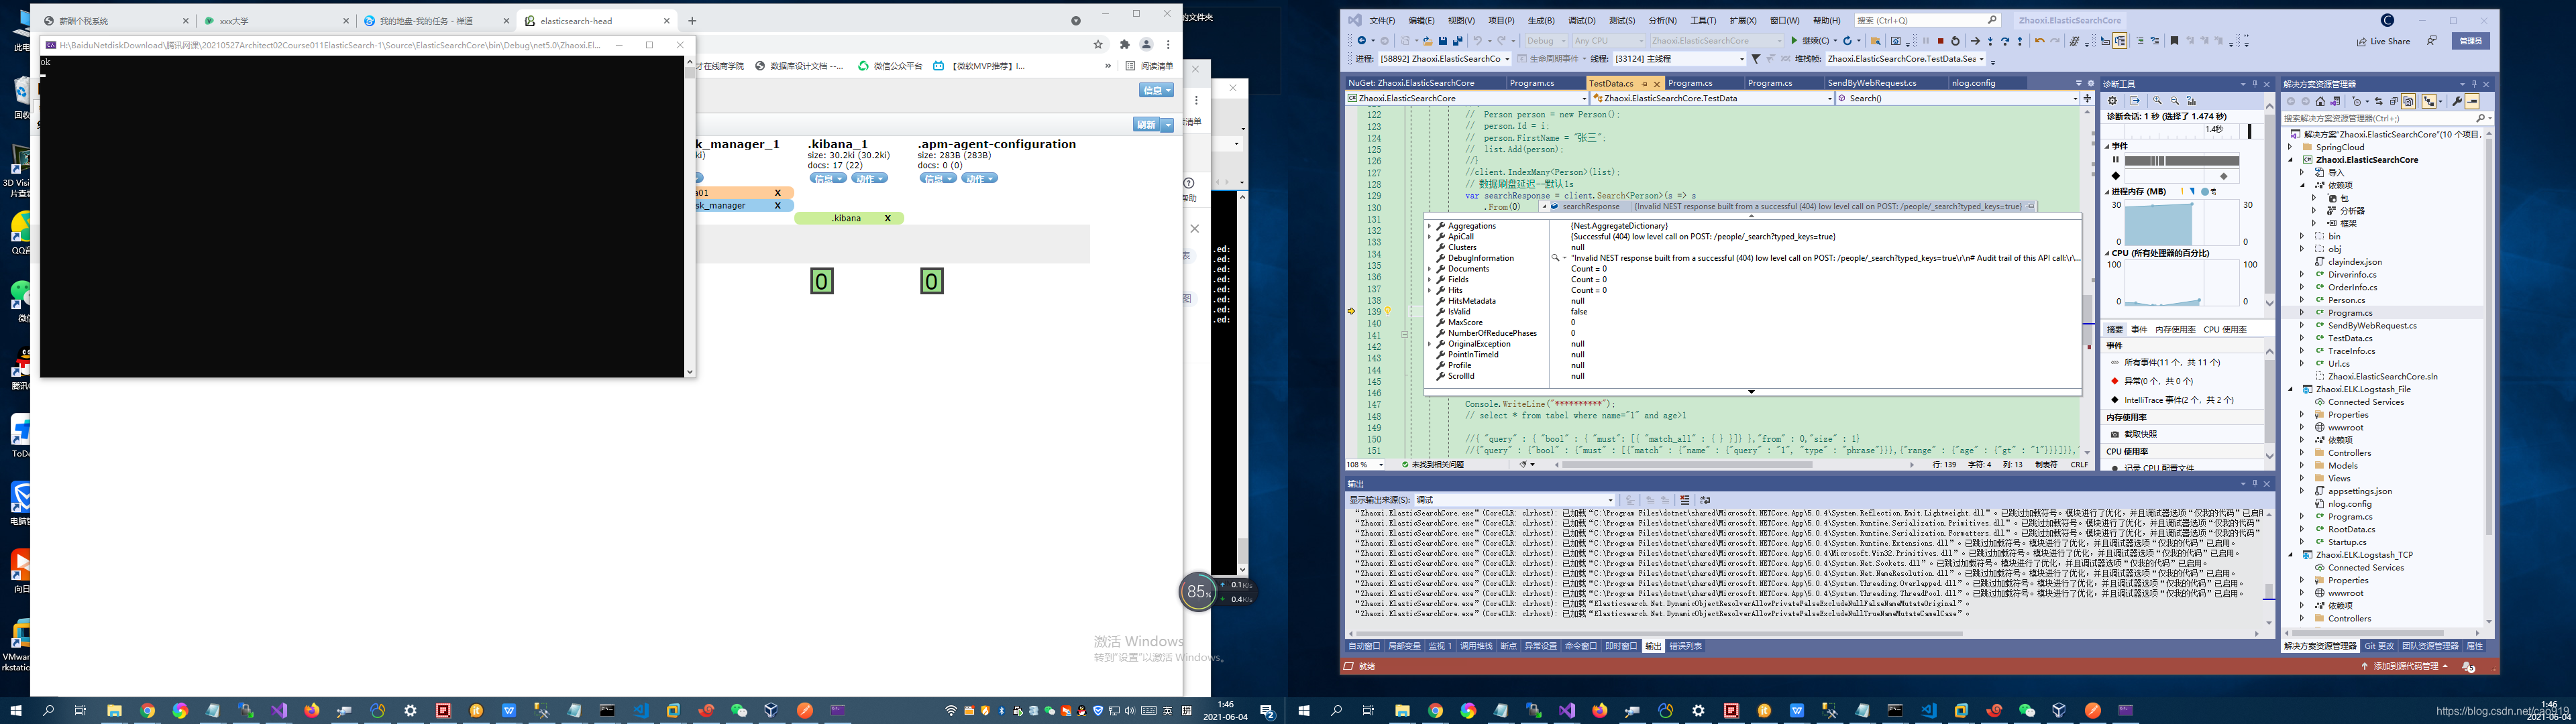2576x724 pixels.
Task: Expand the Aggregations property in debugger tooltip
Action: pos(1430,226)
